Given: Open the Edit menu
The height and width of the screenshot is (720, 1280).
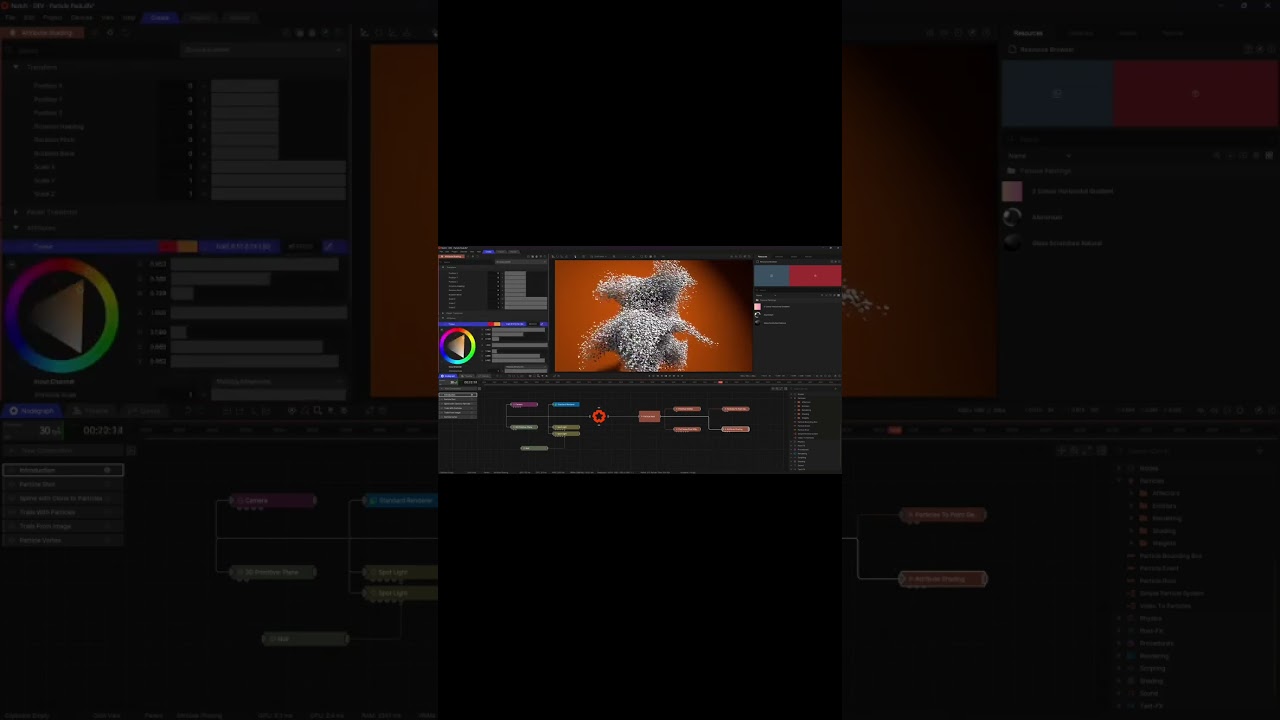Looking at the screenshot, I should 29,18.
